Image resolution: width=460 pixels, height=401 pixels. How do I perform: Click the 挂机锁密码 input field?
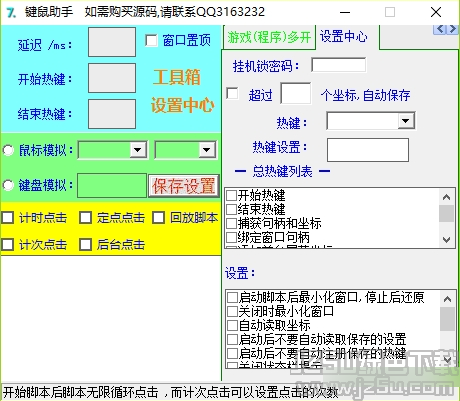coord(339,65)
